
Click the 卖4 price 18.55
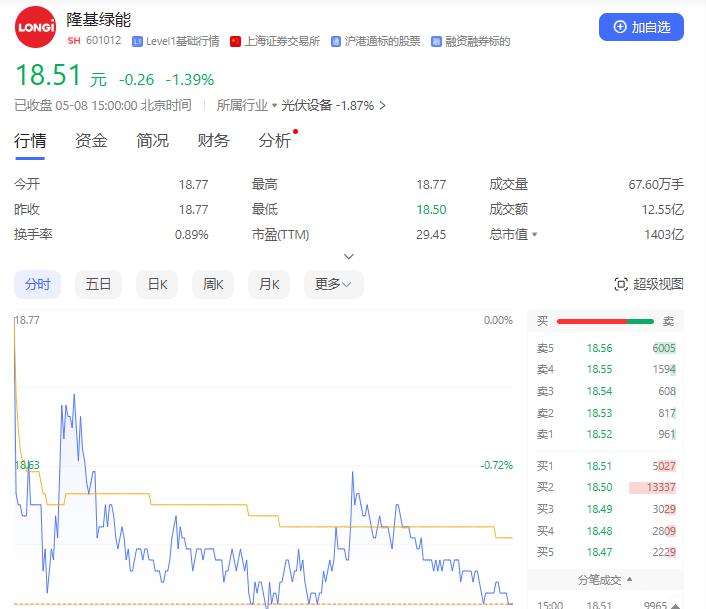coord(599,370)
